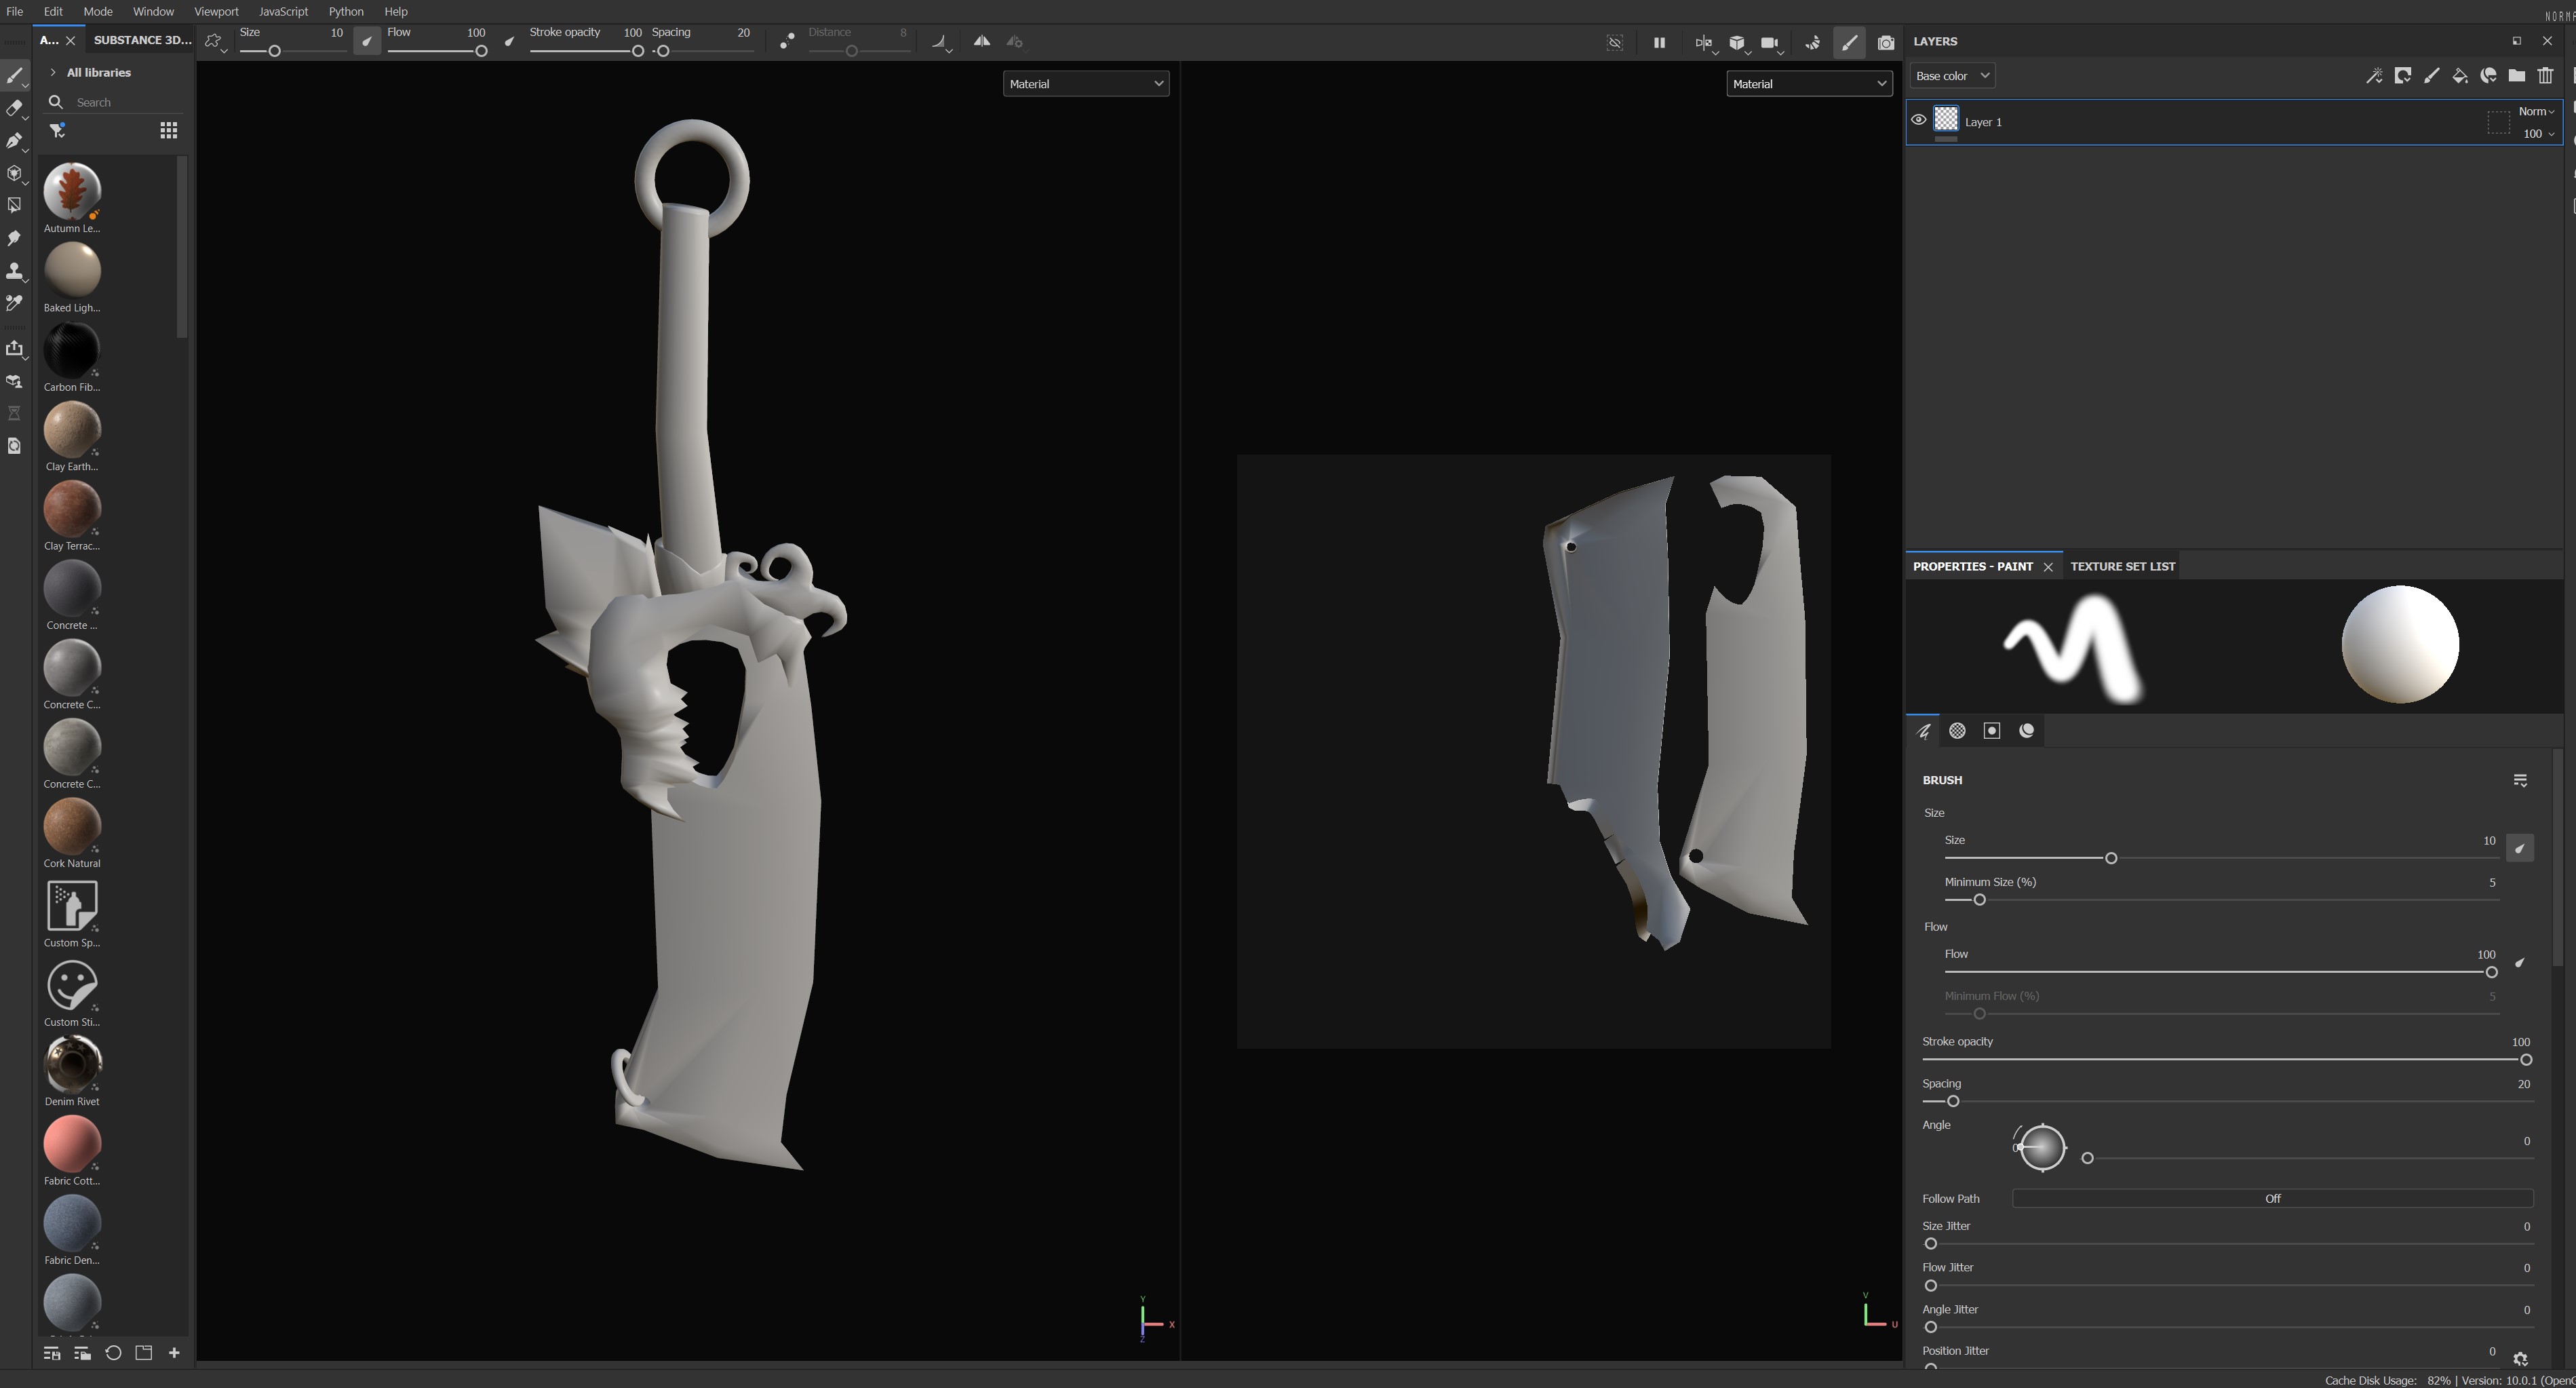The height and width of the screenshot is (1388, 2576).
Task: Add a fill layer in Layers panel
Action: click(2460, 76)
